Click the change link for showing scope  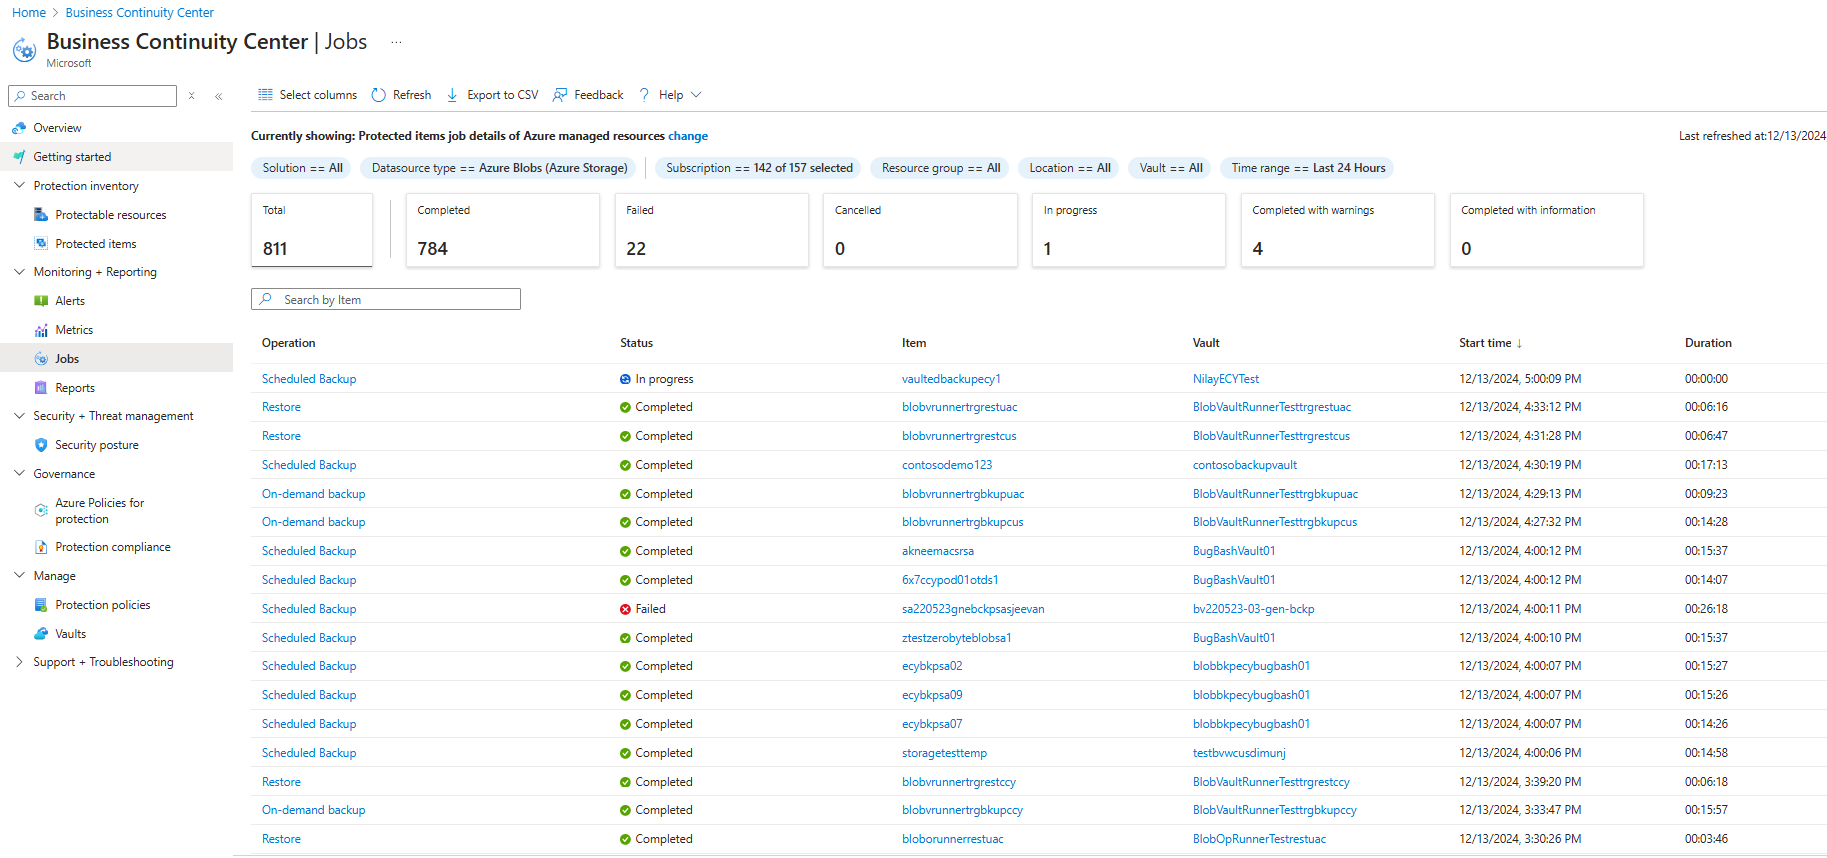point(688,136)
